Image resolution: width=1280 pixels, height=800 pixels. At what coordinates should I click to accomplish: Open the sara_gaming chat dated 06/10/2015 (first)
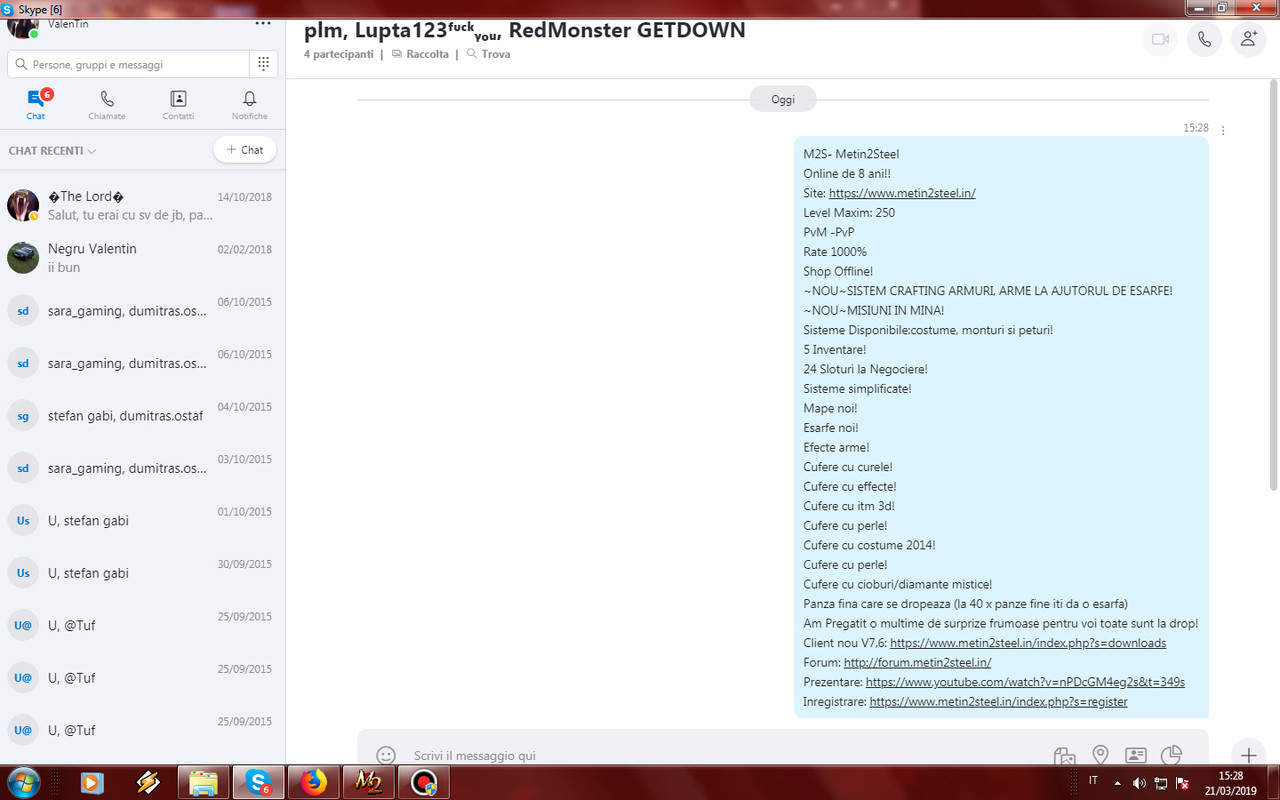142,310
